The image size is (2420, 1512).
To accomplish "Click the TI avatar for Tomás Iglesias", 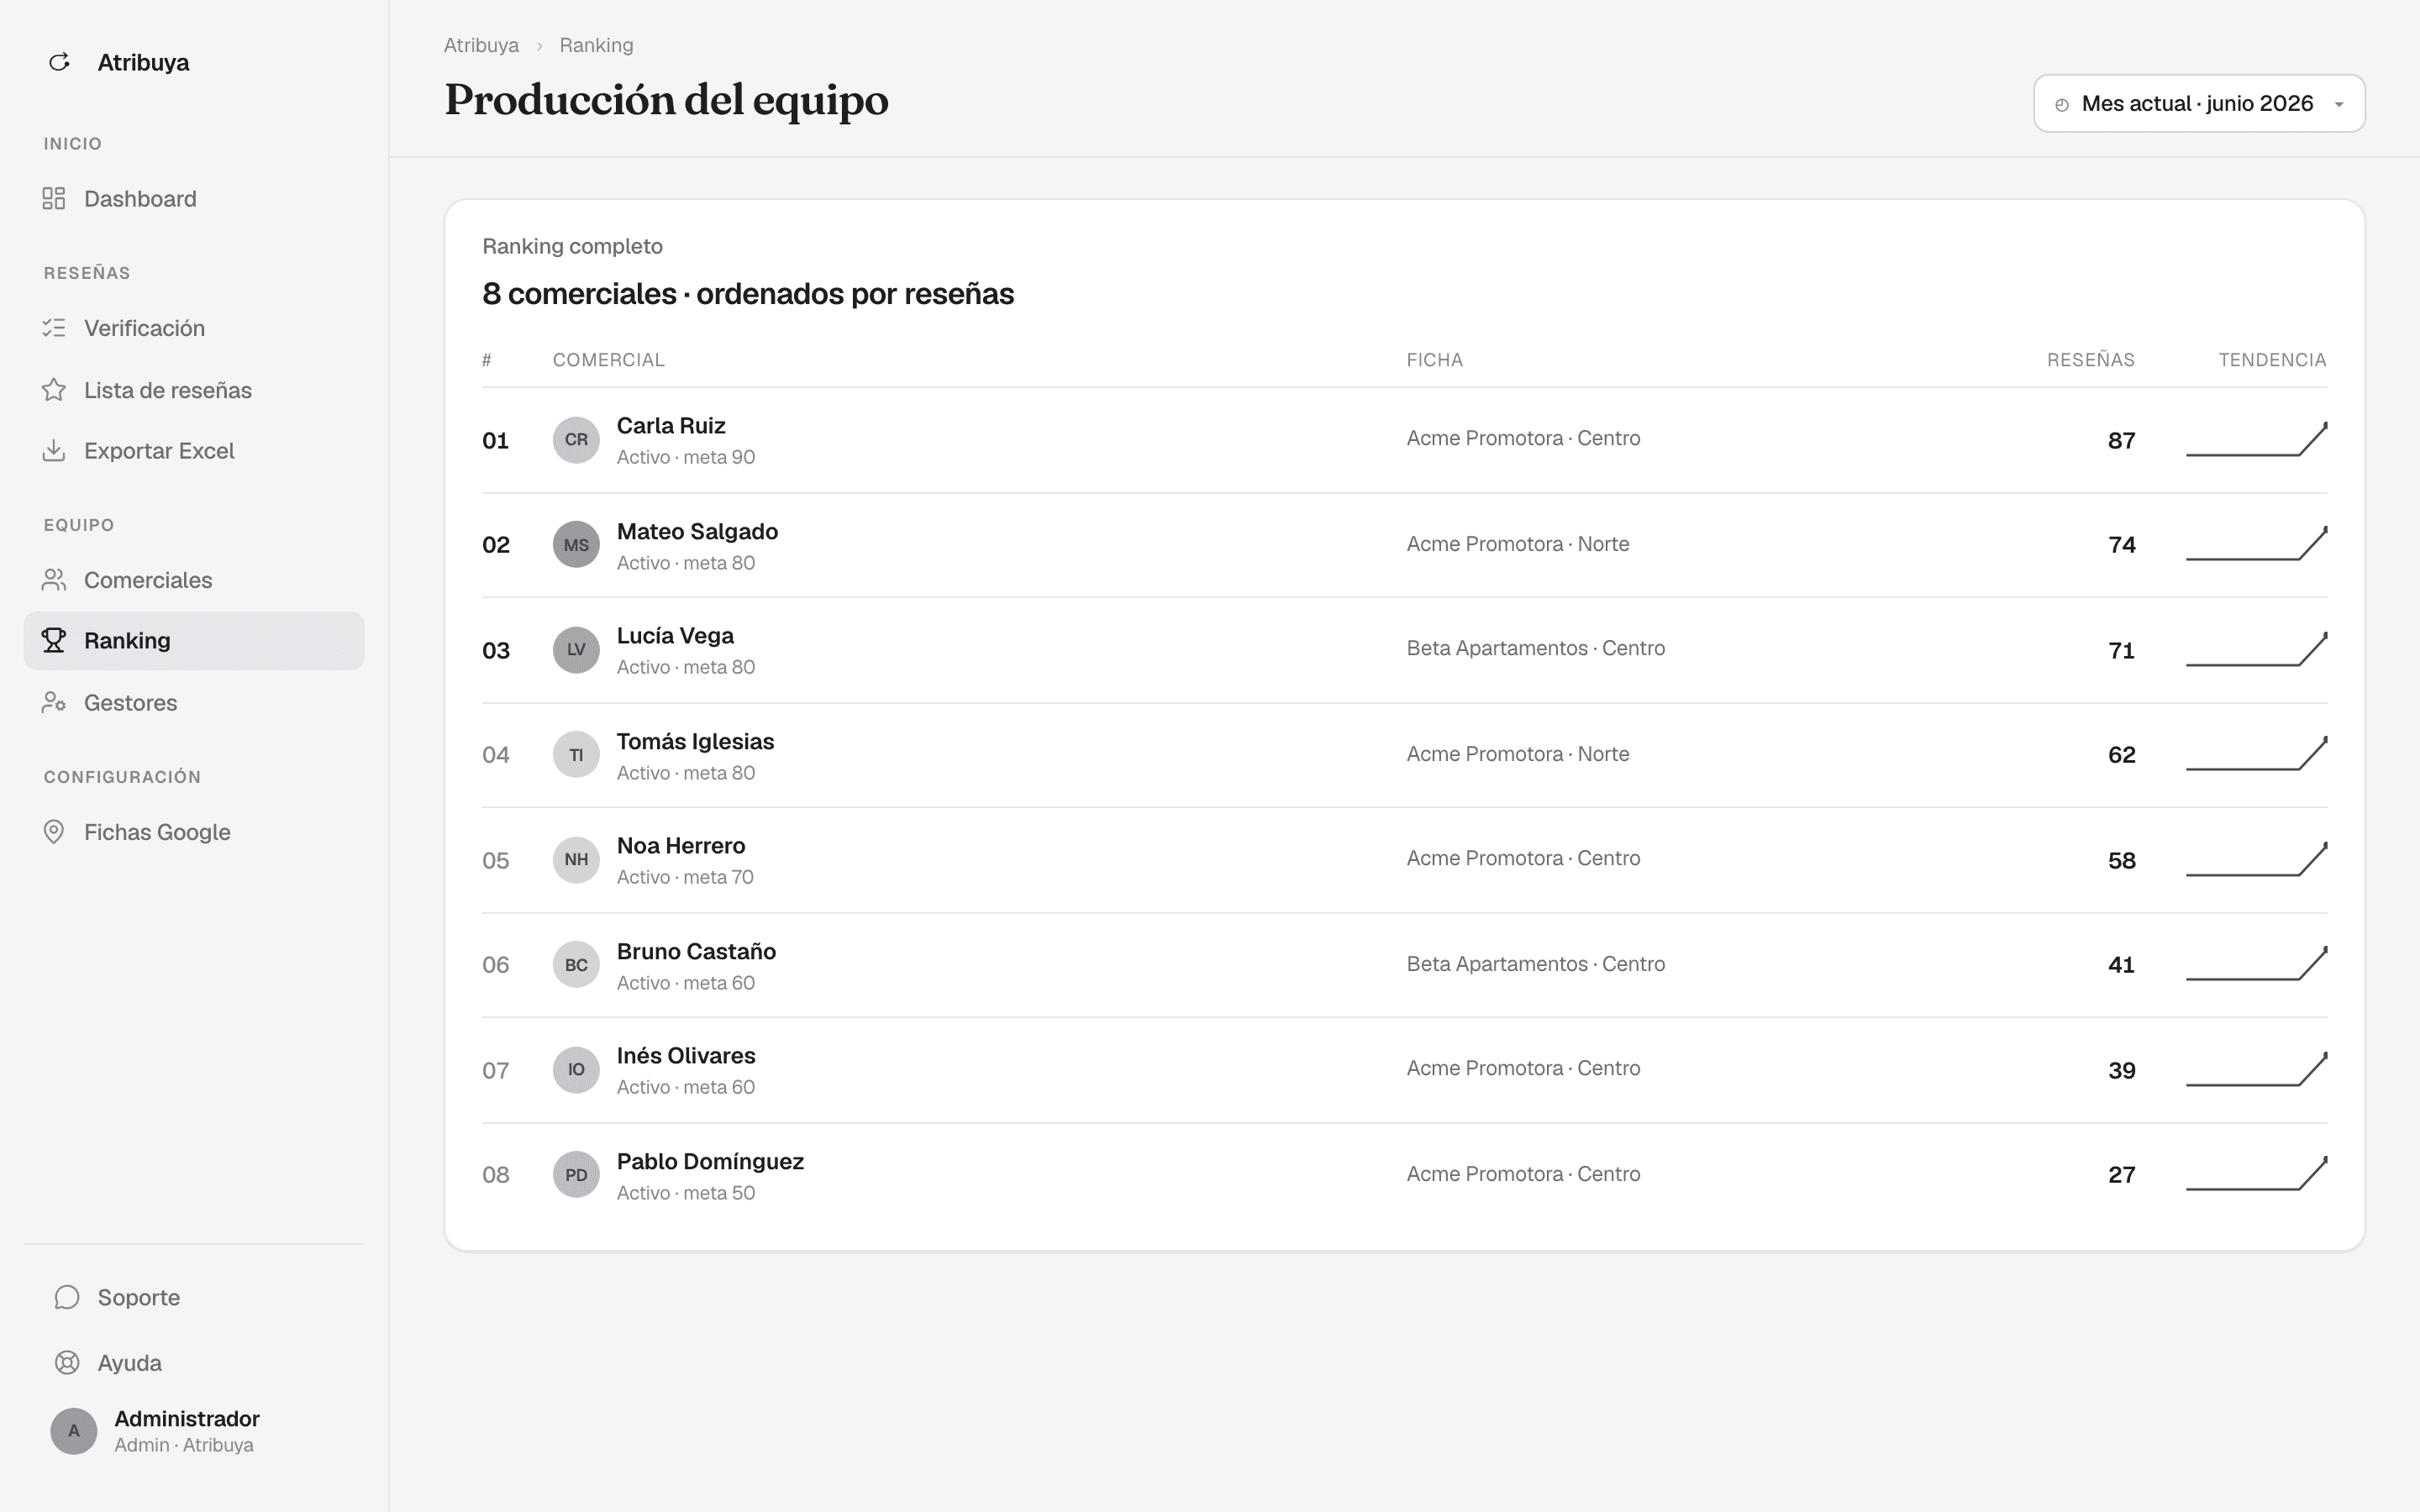I will pos(576,755).
